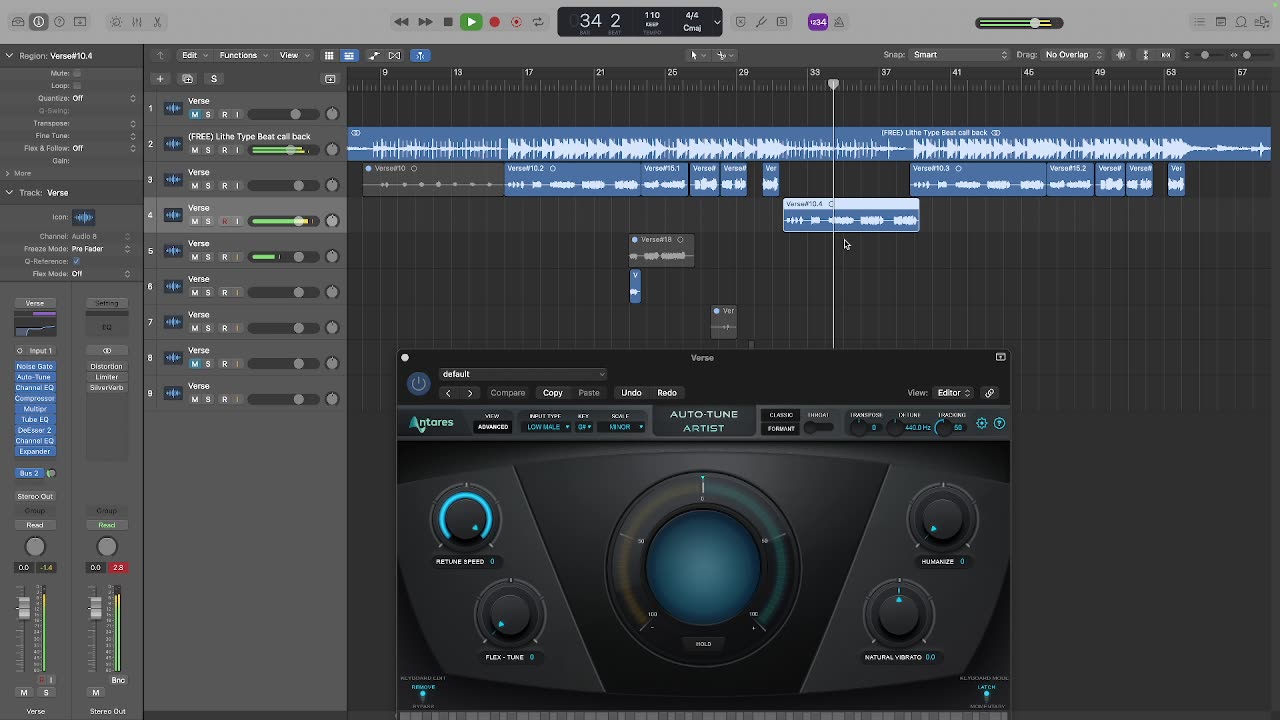Open the Mixer faders icon
Screen dimensions: 1280x720
click(x=137, y=22)
